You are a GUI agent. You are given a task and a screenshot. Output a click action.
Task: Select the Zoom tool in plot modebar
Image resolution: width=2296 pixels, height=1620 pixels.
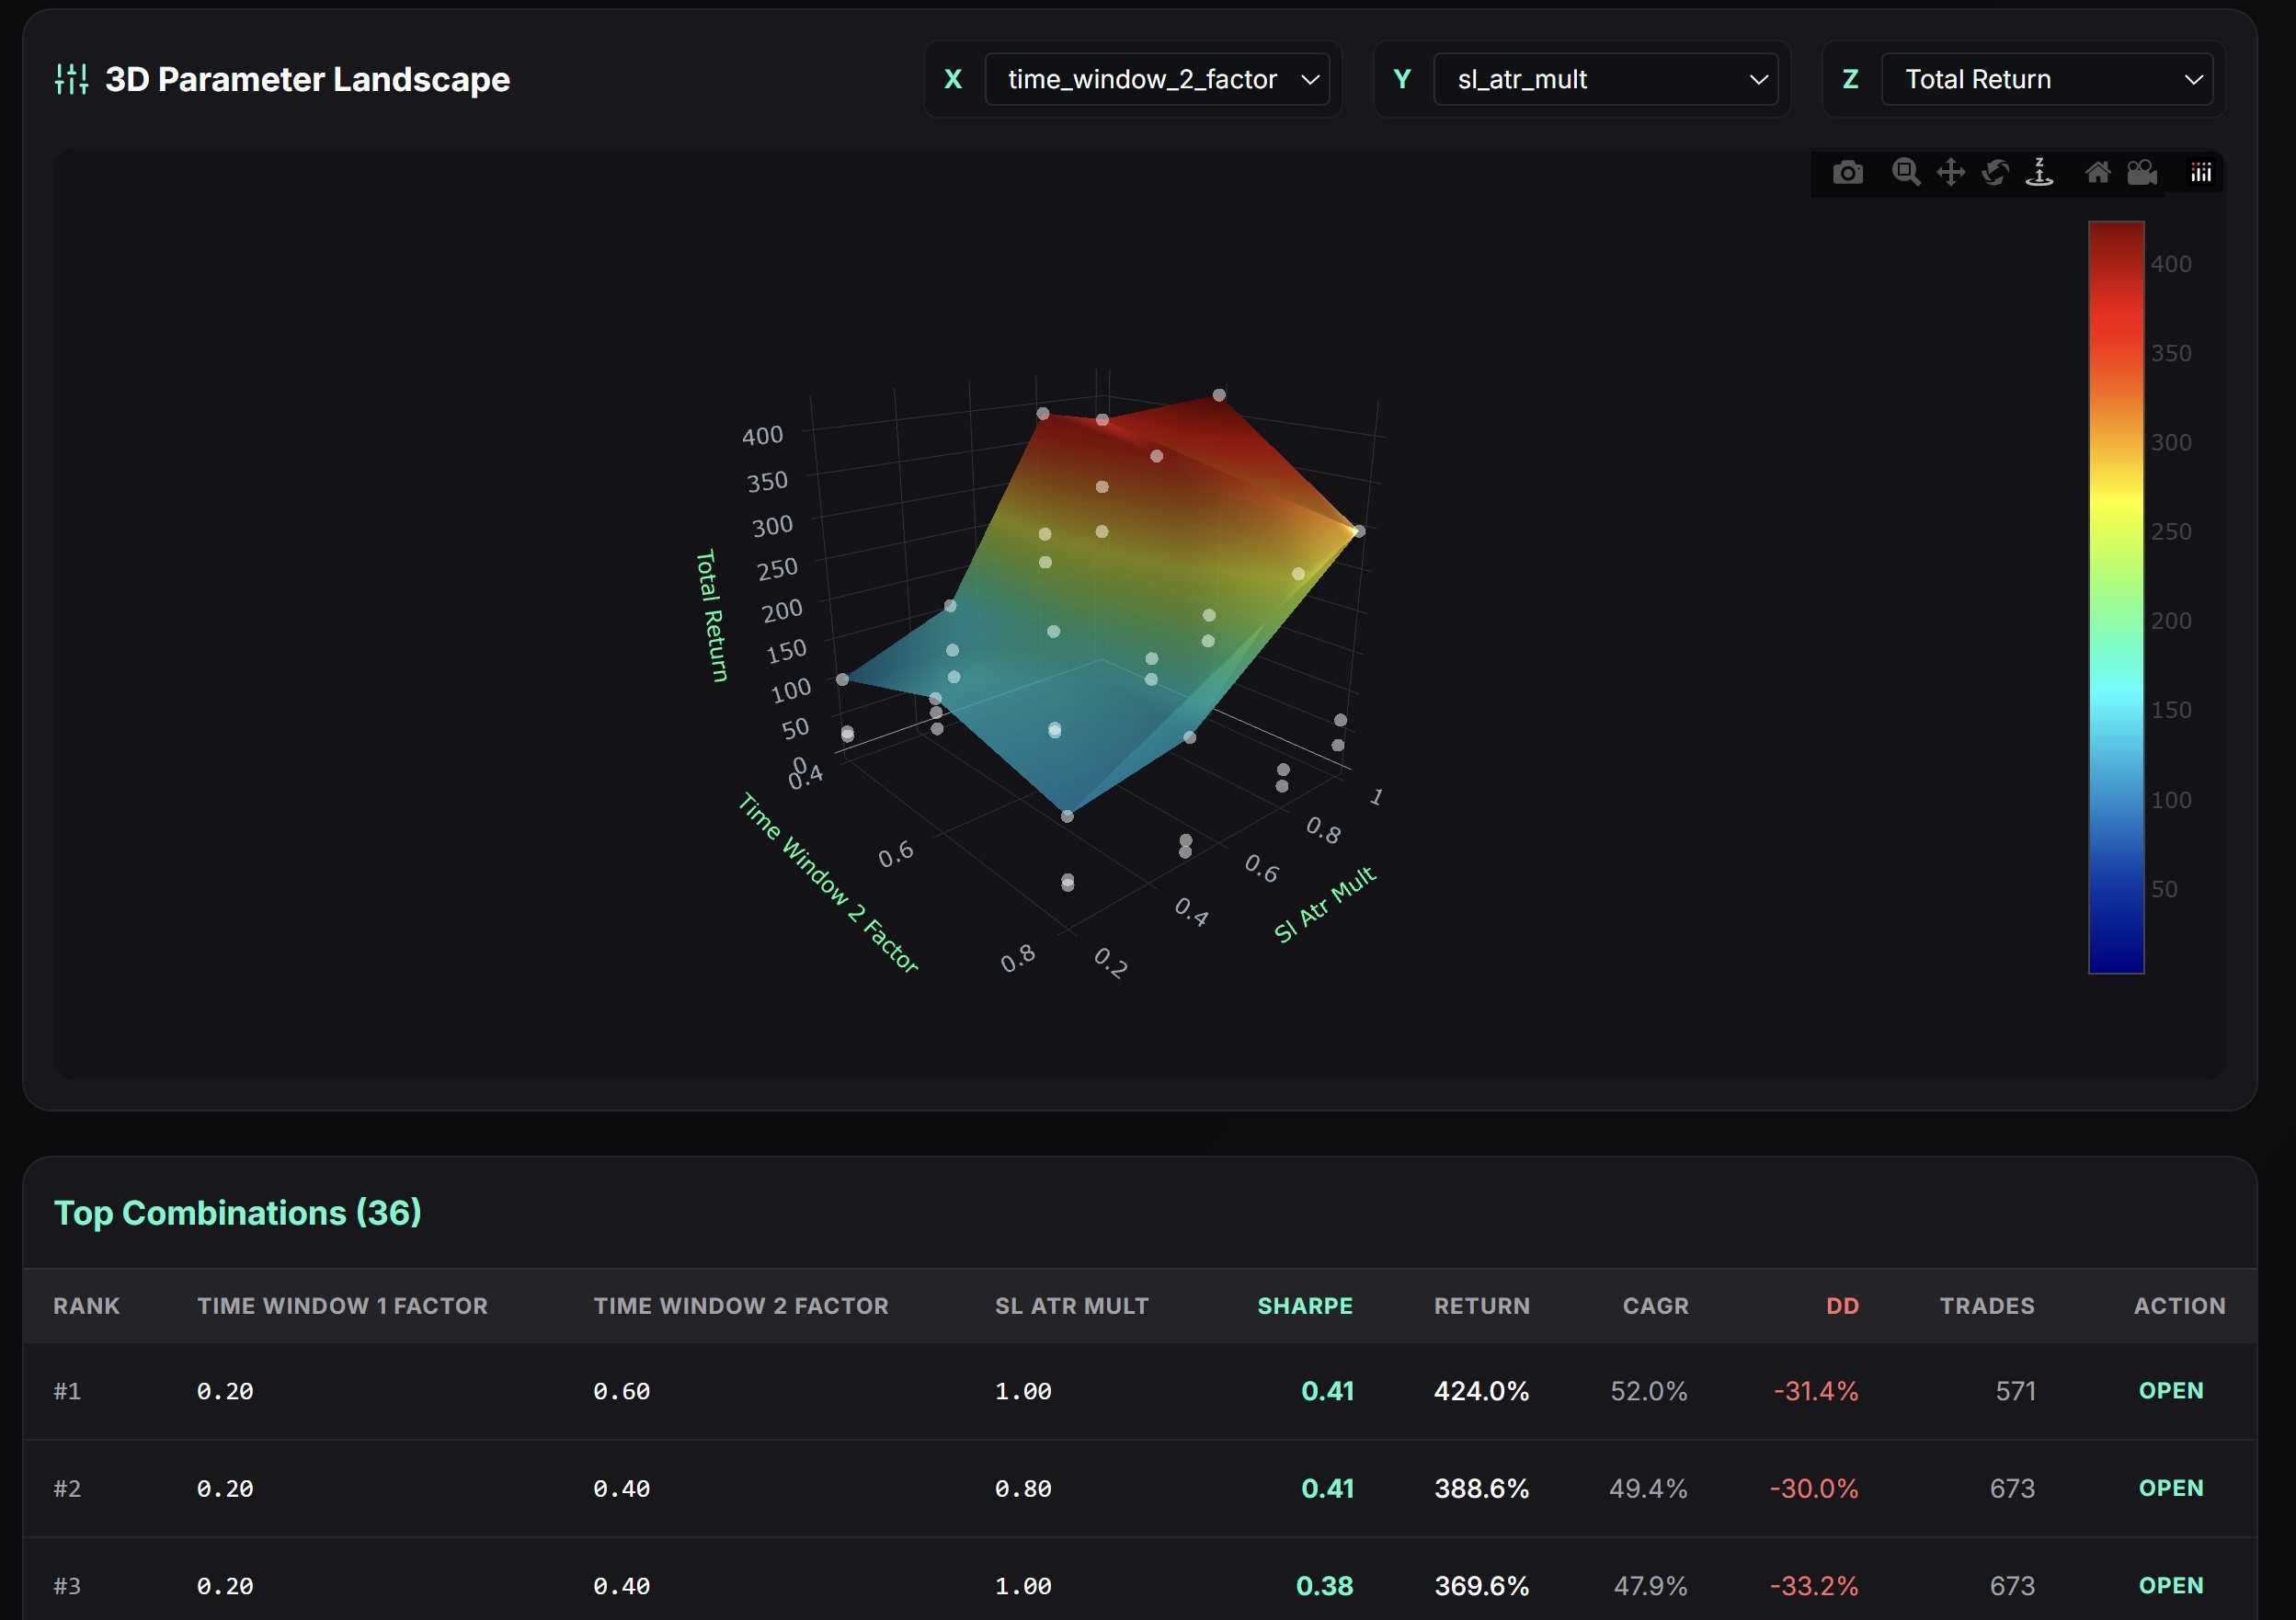pyautogui.click(x=1905, y=173)
